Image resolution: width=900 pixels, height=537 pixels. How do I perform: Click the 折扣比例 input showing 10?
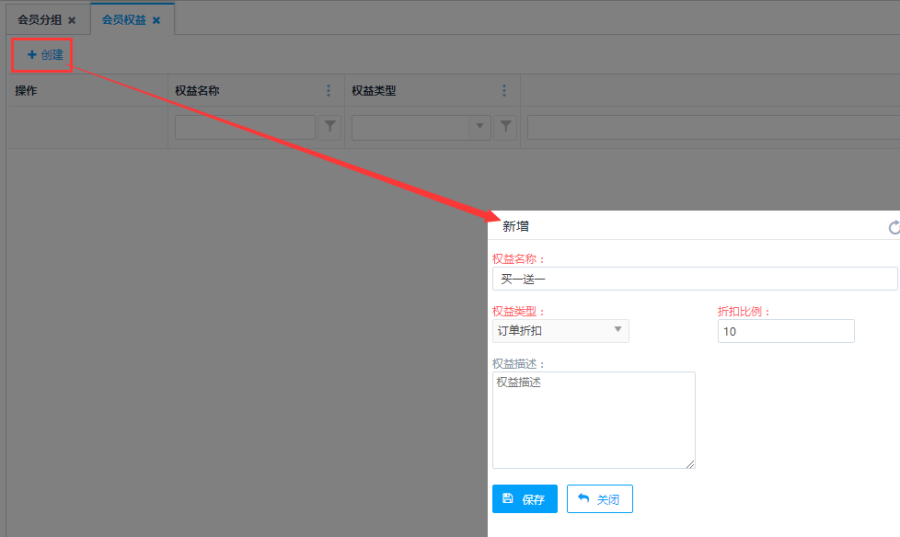point(785,331)
